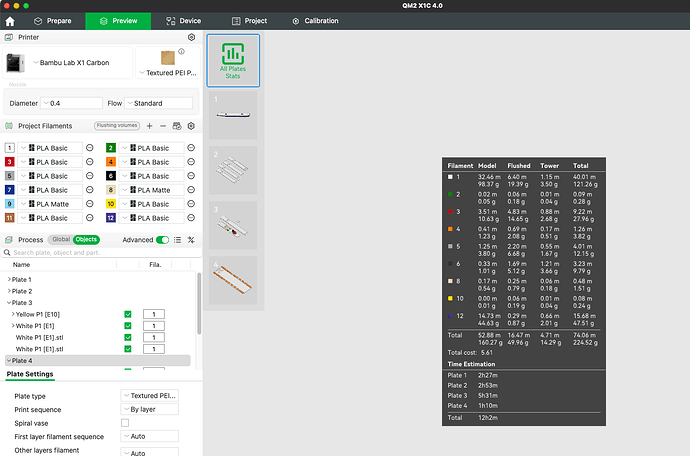Collapse Plate 3 in object tree
This screenshot has width=690, height=456.
pos(9,303)
